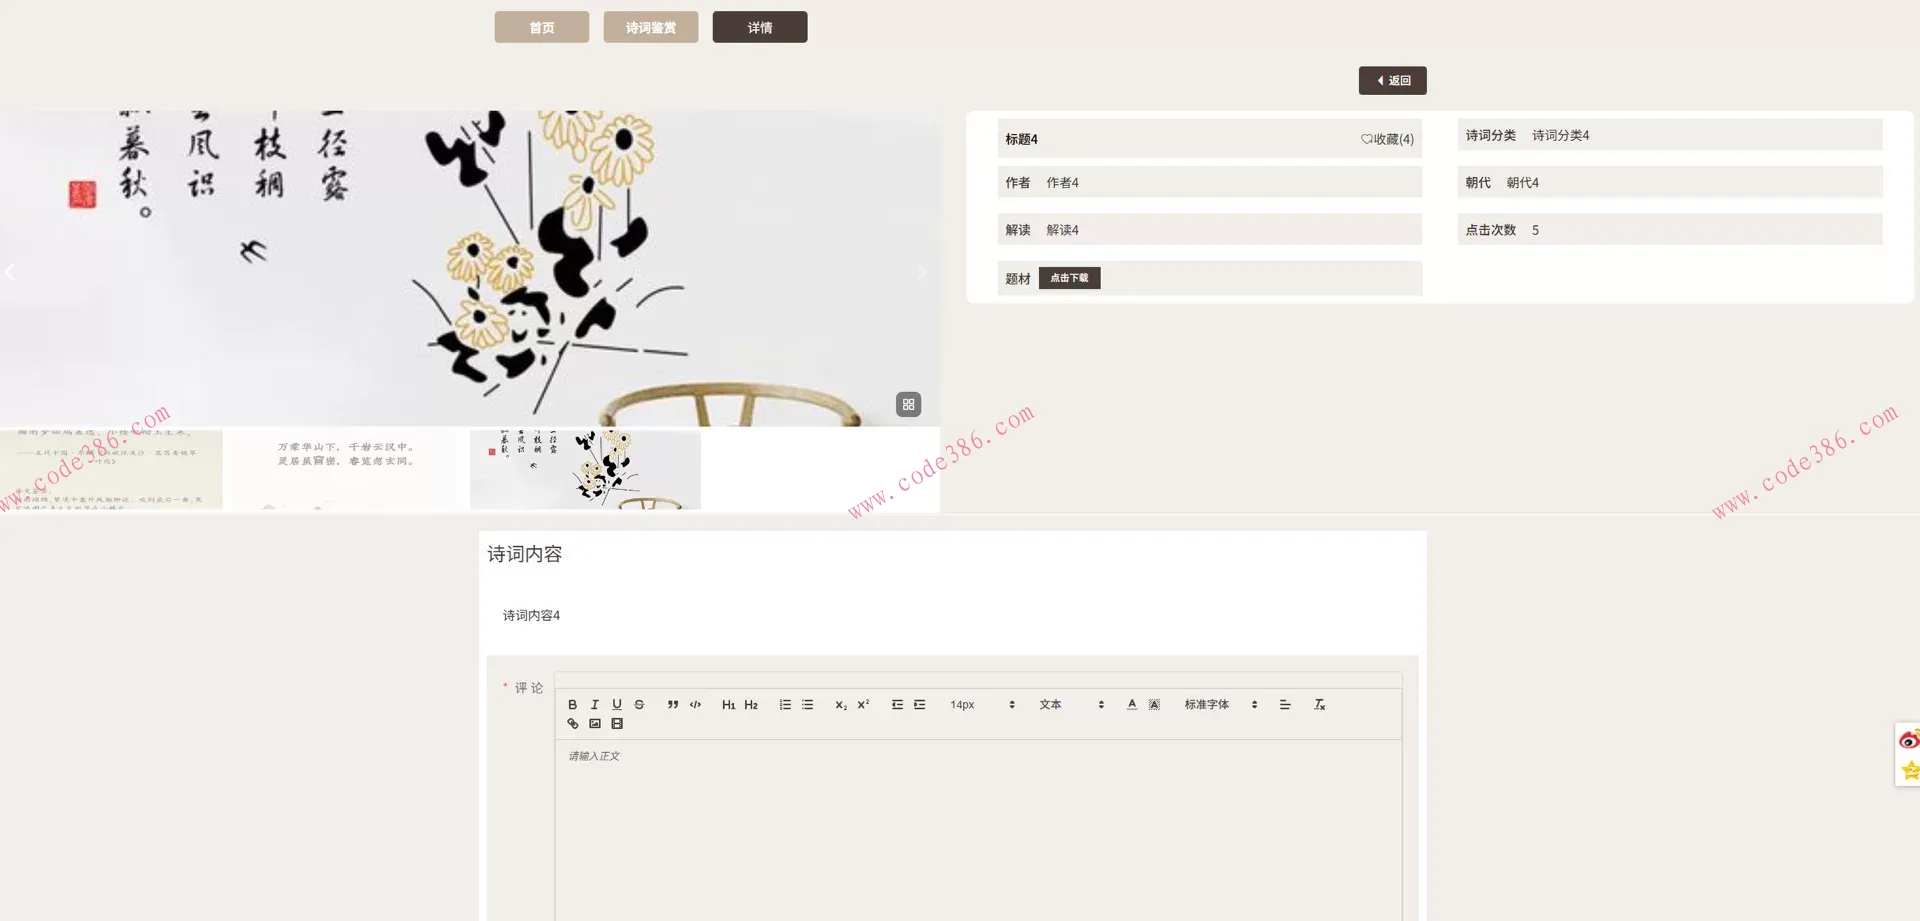Apply superscript formatting
The width and height of the screenshot is (1920, 921).
tap(863, 705)
